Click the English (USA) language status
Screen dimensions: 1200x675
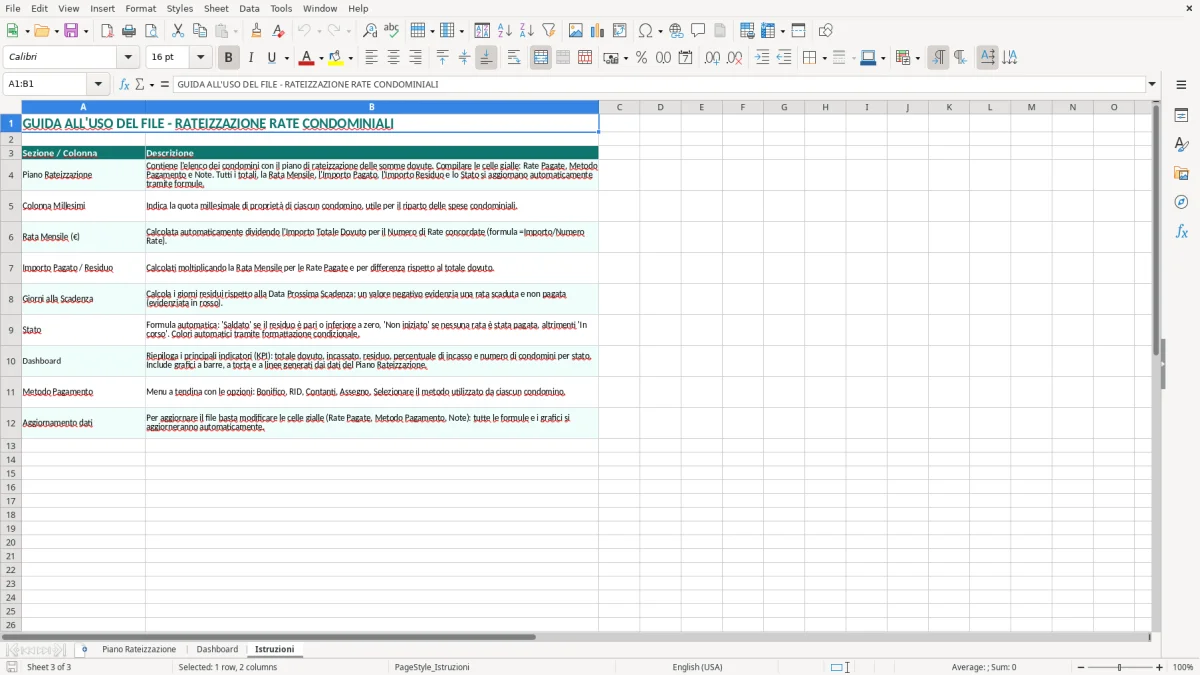point(697,667)
